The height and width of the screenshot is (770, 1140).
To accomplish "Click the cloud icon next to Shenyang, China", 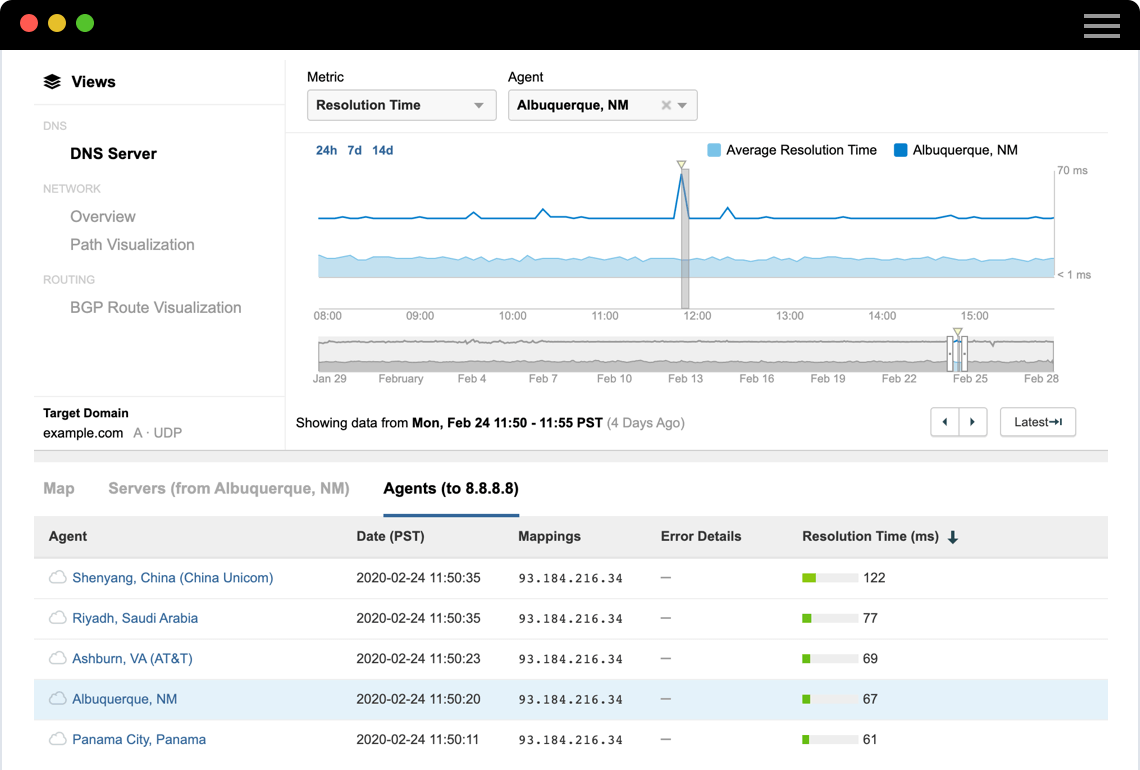I will pyautogui.click(x=57, y=577).
